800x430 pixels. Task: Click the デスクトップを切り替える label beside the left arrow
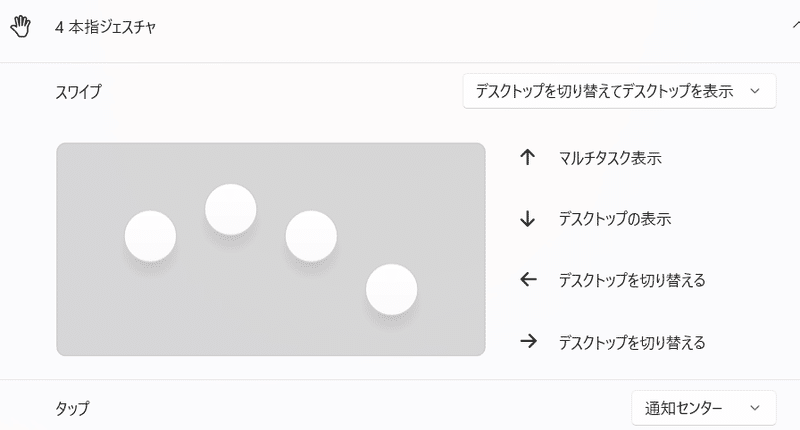[632, 280]
